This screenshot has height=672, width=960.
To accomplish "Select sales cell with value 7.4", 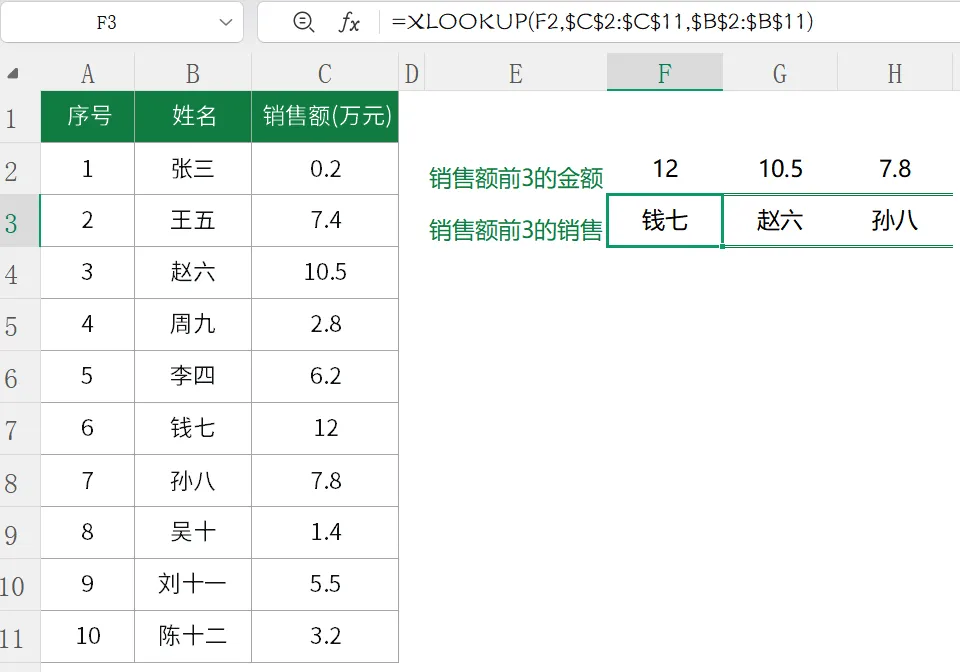I will (x=325, y=221).
